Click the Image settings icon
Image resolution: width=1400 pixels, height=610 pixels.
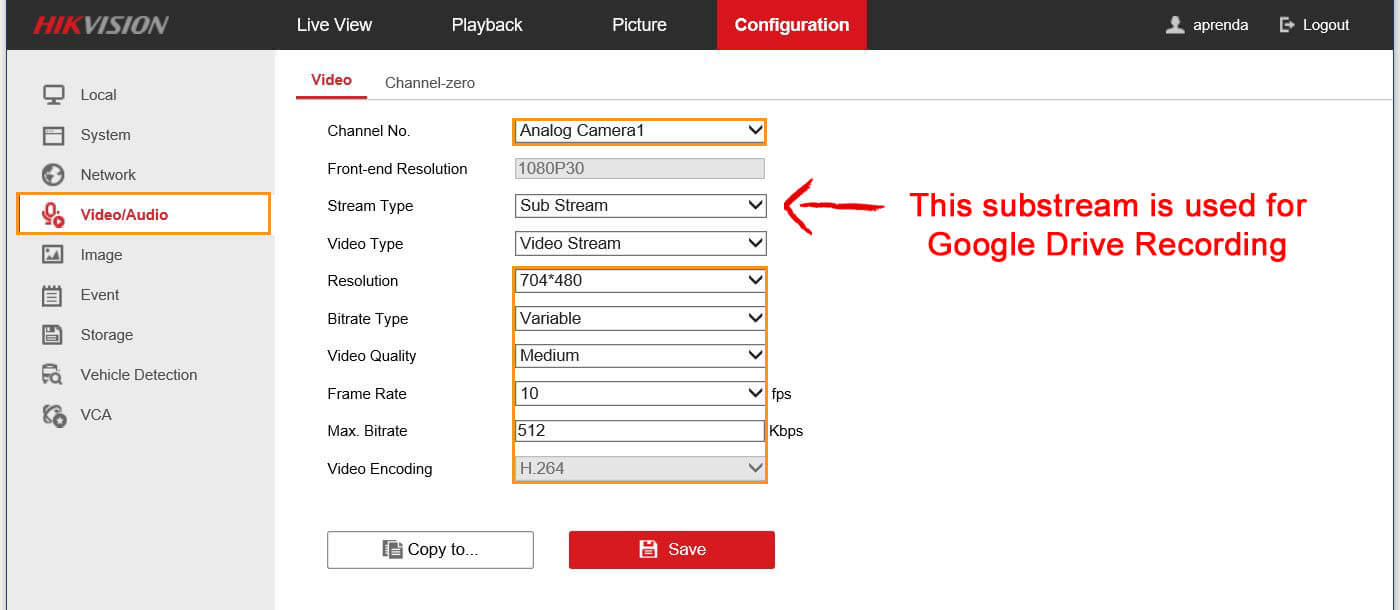(x=53, y=255)
